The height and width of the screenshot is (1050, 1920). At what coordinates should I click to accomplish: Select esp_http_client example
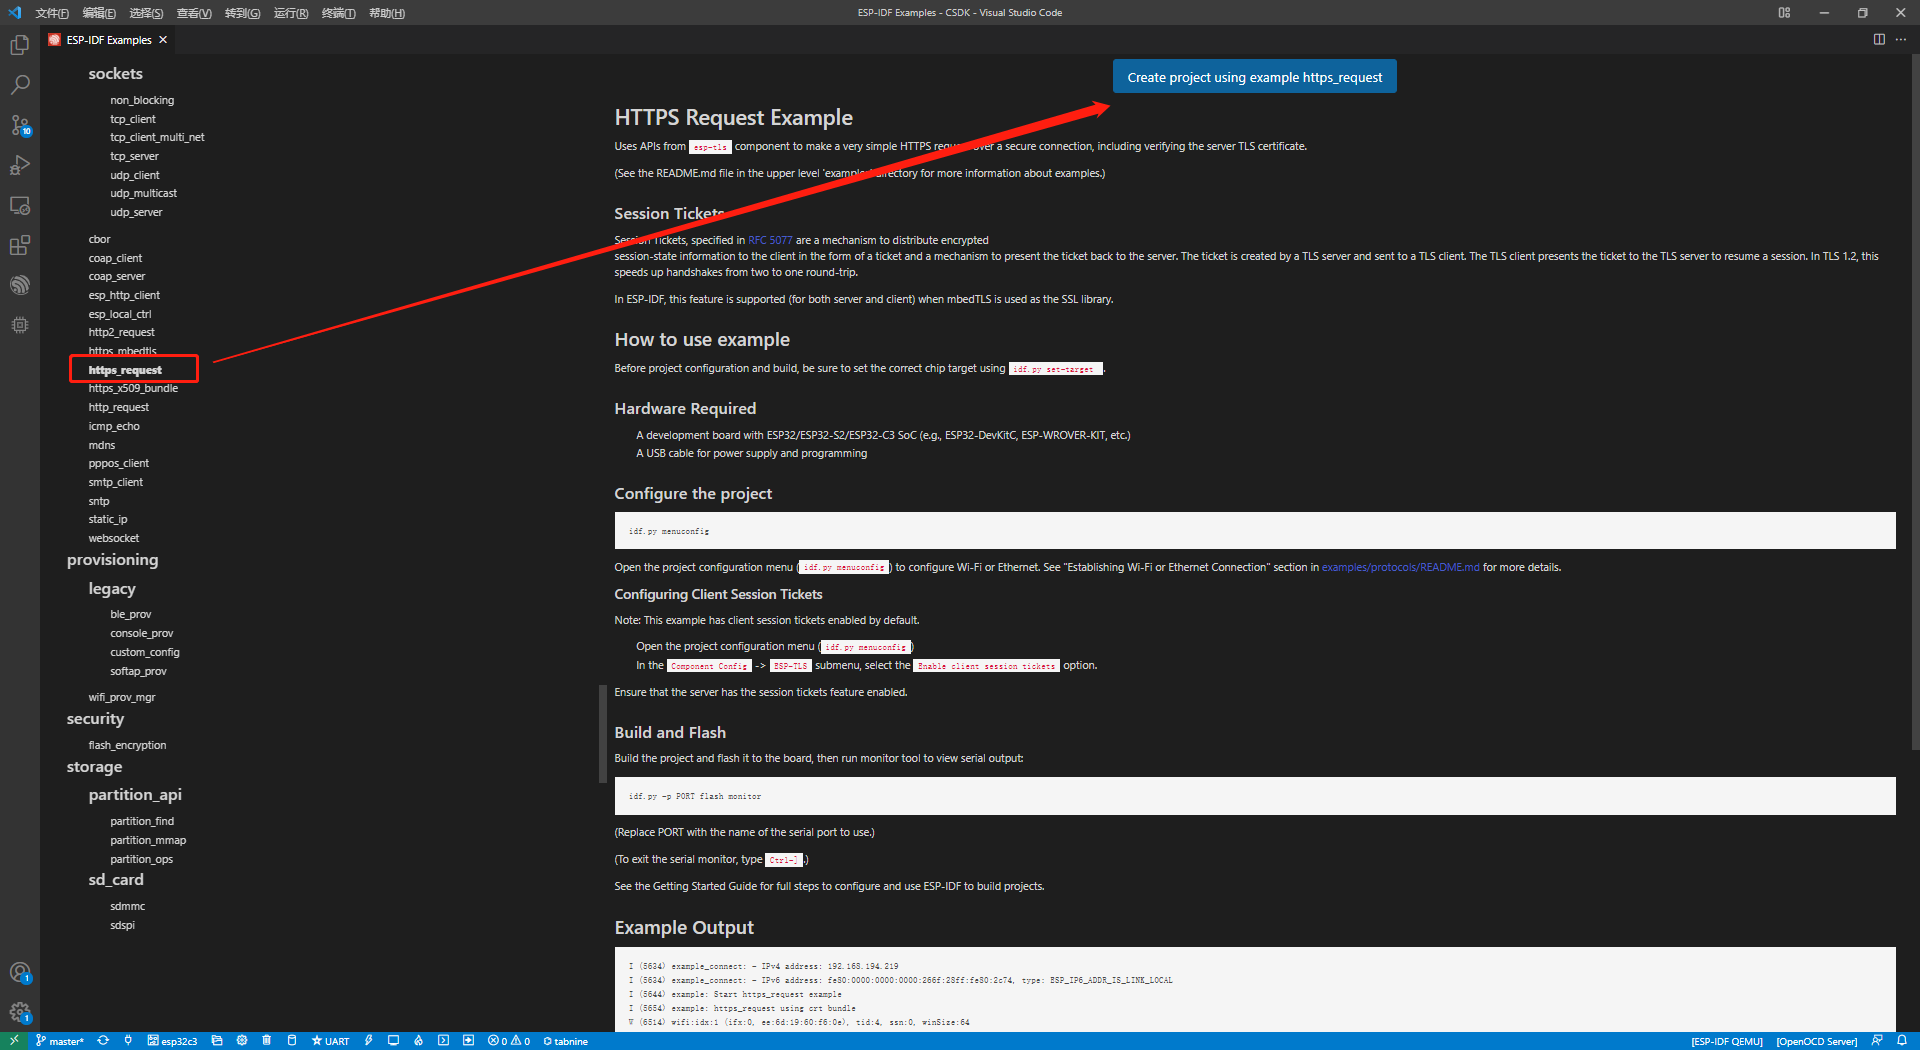[124, 295]
